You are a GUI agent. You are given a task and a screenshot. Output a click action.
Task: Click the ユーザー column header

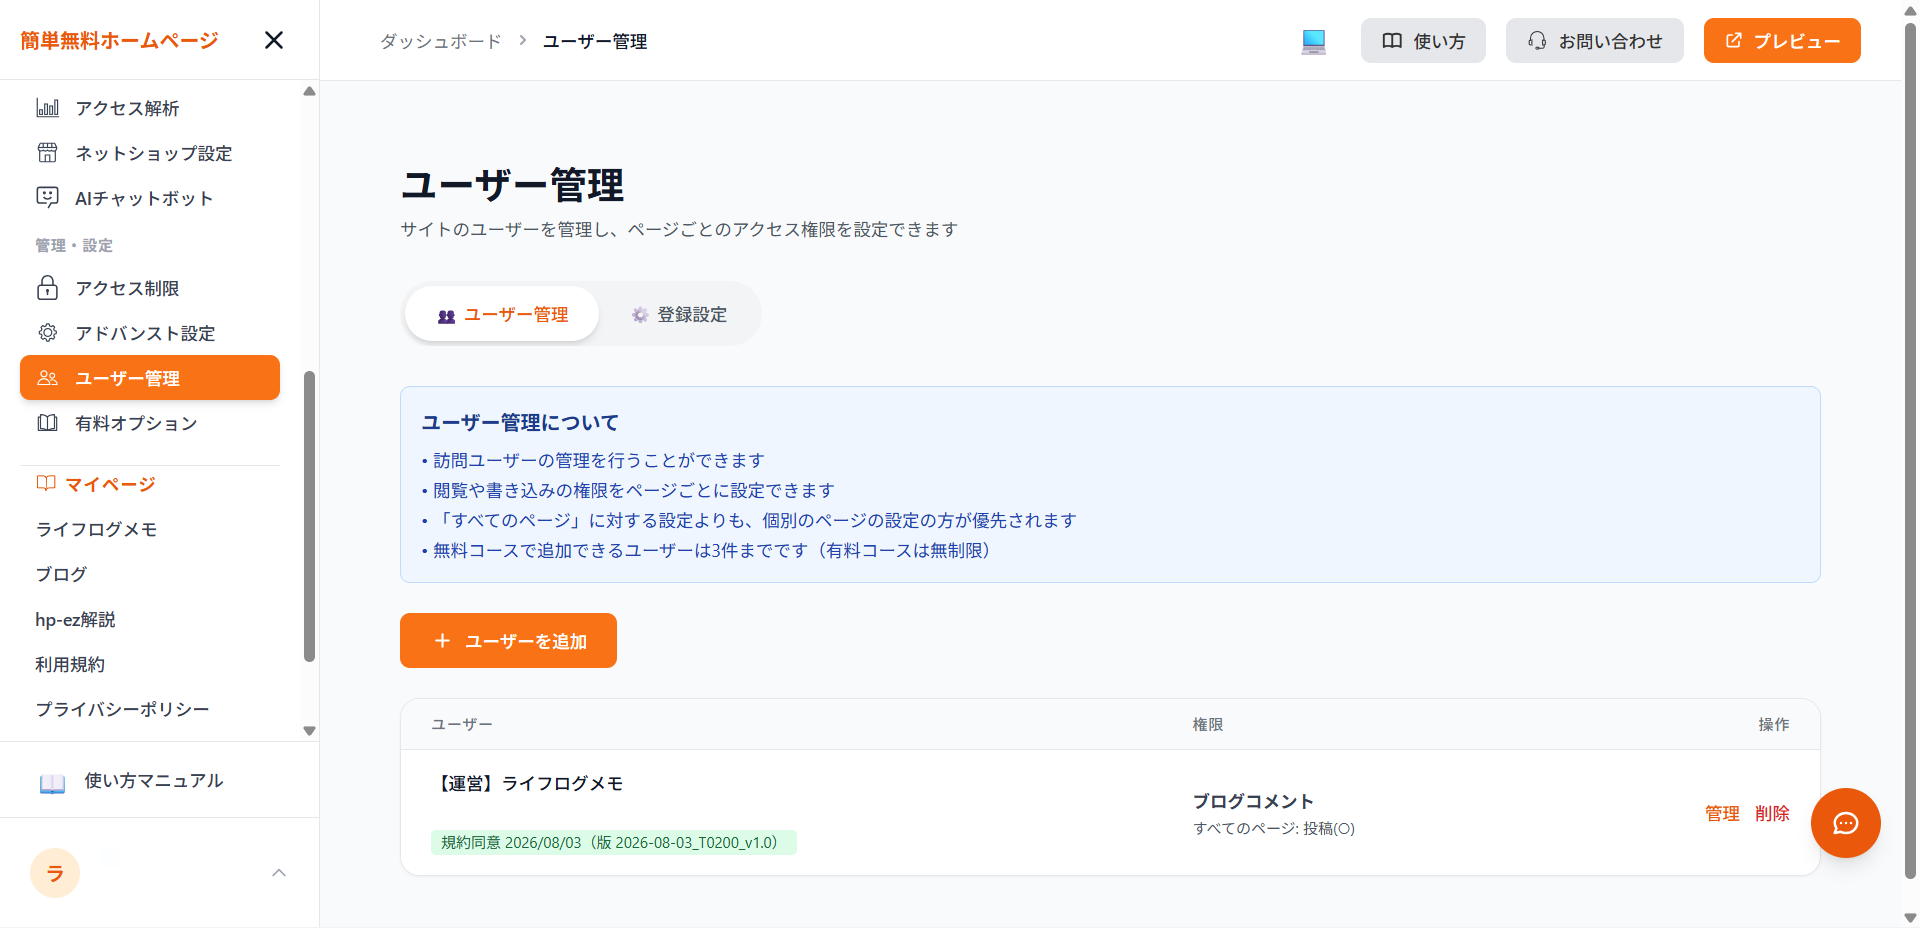click(462, 724)
